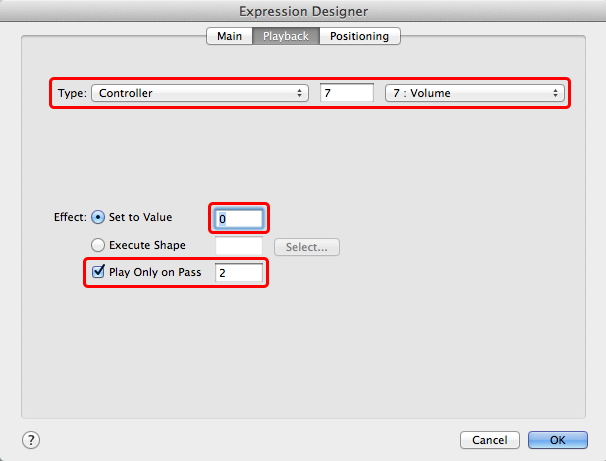
Task: Click the Set to Value number field
Action: pos(239,218)
